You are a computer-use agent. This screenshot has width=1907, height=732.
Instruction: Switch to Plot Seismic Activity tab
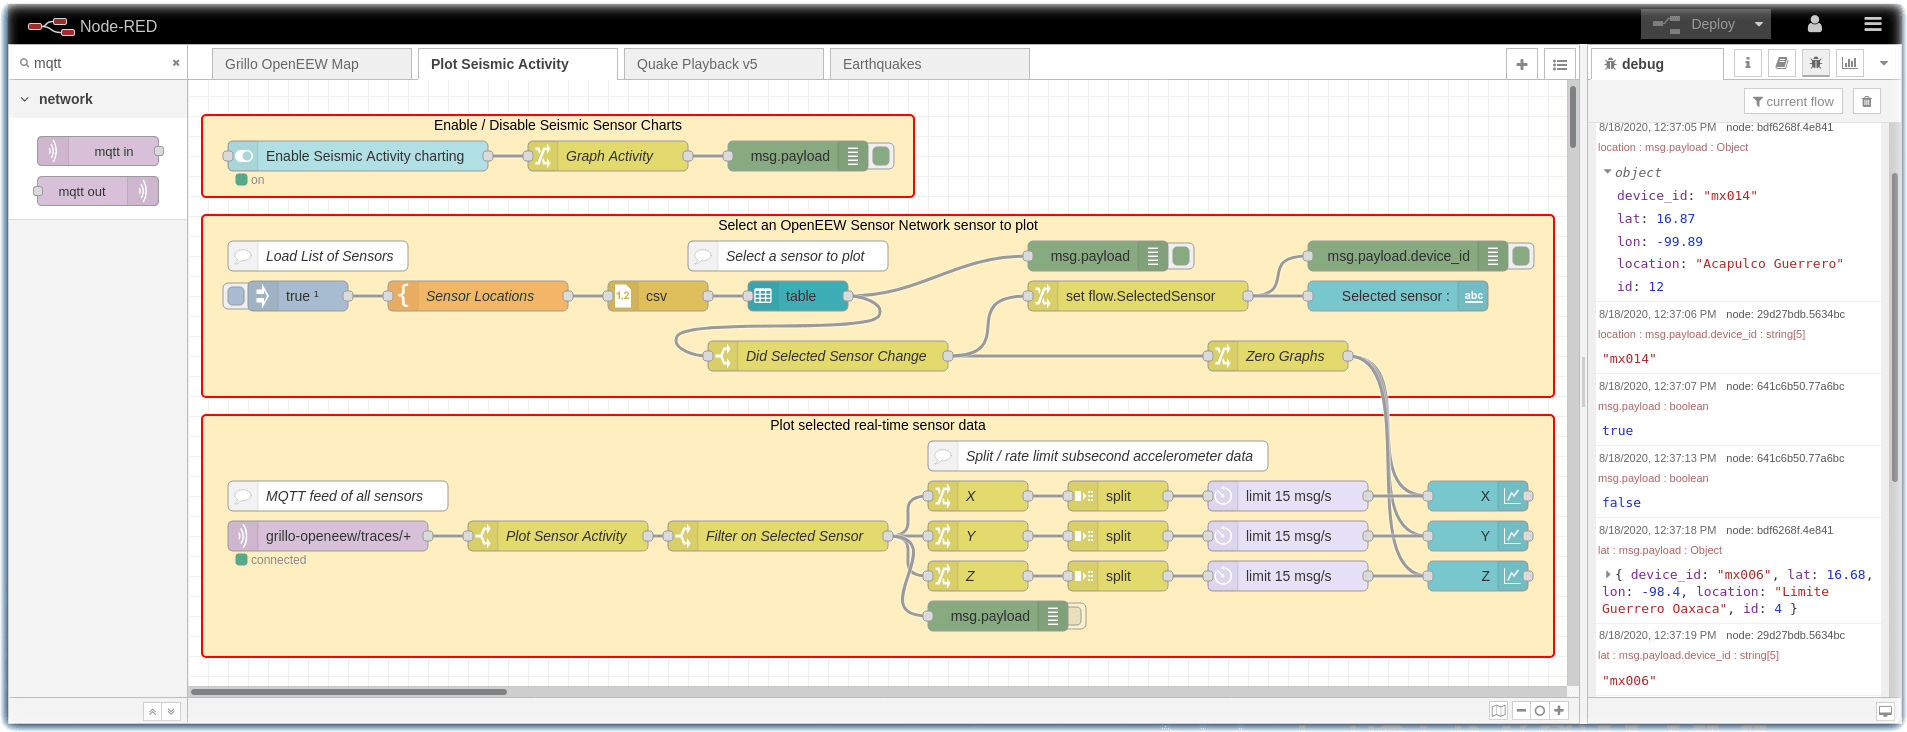[x=517, y=64]
